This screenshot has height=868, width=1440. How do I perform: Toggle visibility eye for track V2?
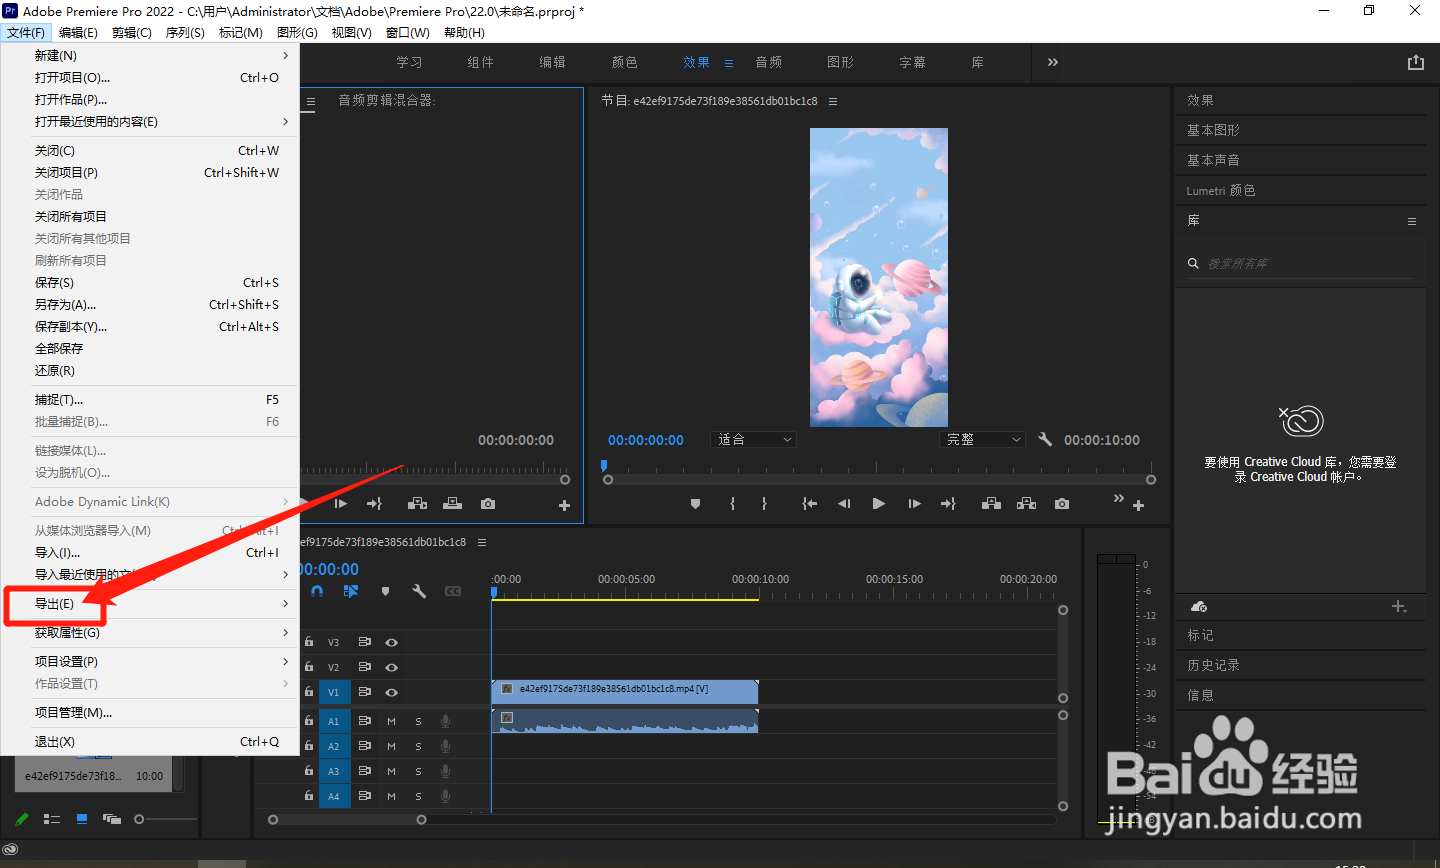tap(392, 667)
